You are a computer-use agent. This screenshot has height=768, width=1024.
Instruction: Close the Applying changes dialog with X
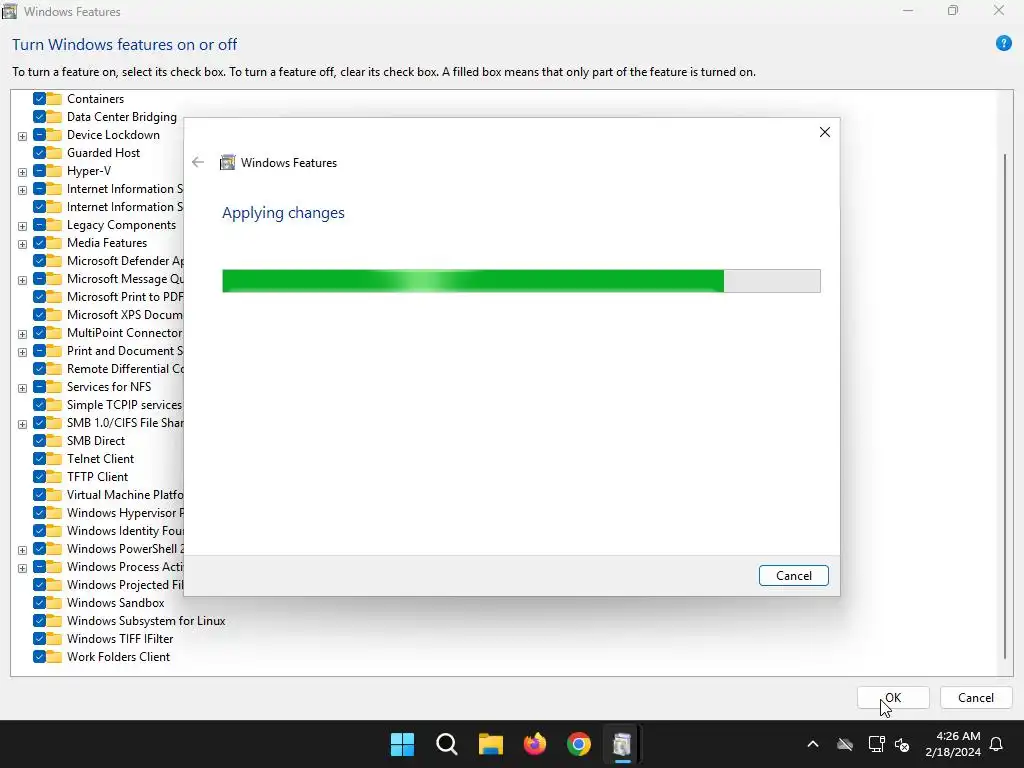[x=825, y=132]
